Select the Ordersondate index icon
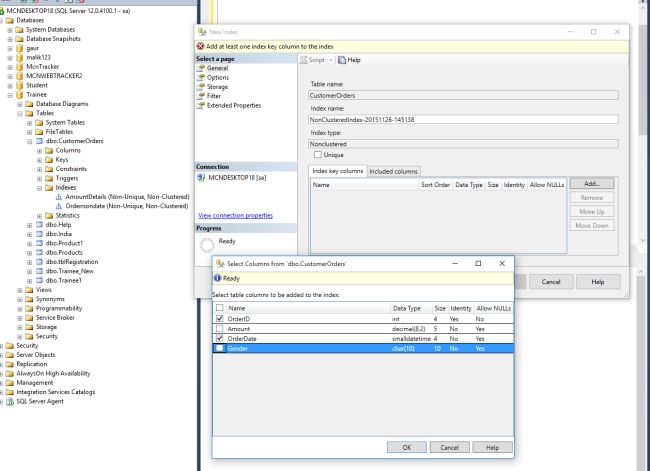 [58, 206]
